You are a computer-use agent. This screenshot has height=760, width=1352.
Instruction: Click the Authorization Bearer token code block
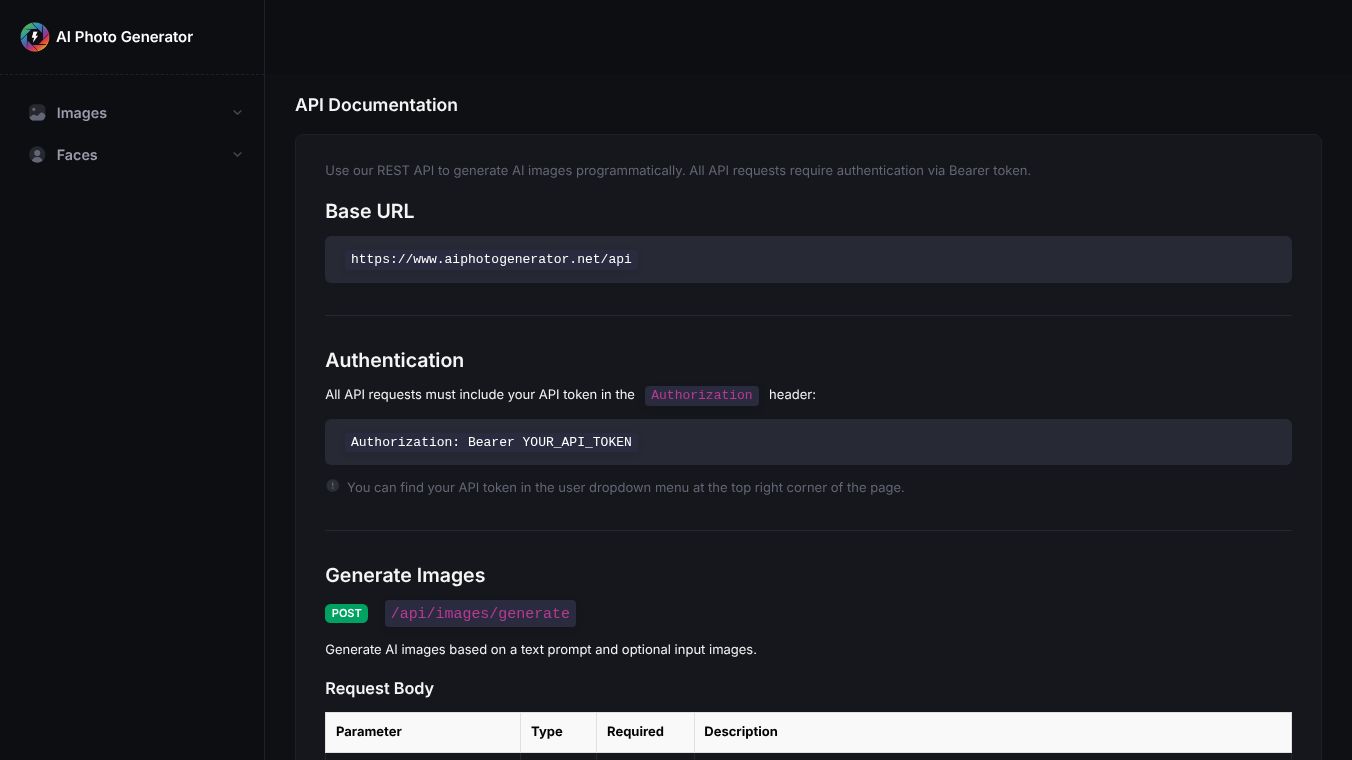491,442
